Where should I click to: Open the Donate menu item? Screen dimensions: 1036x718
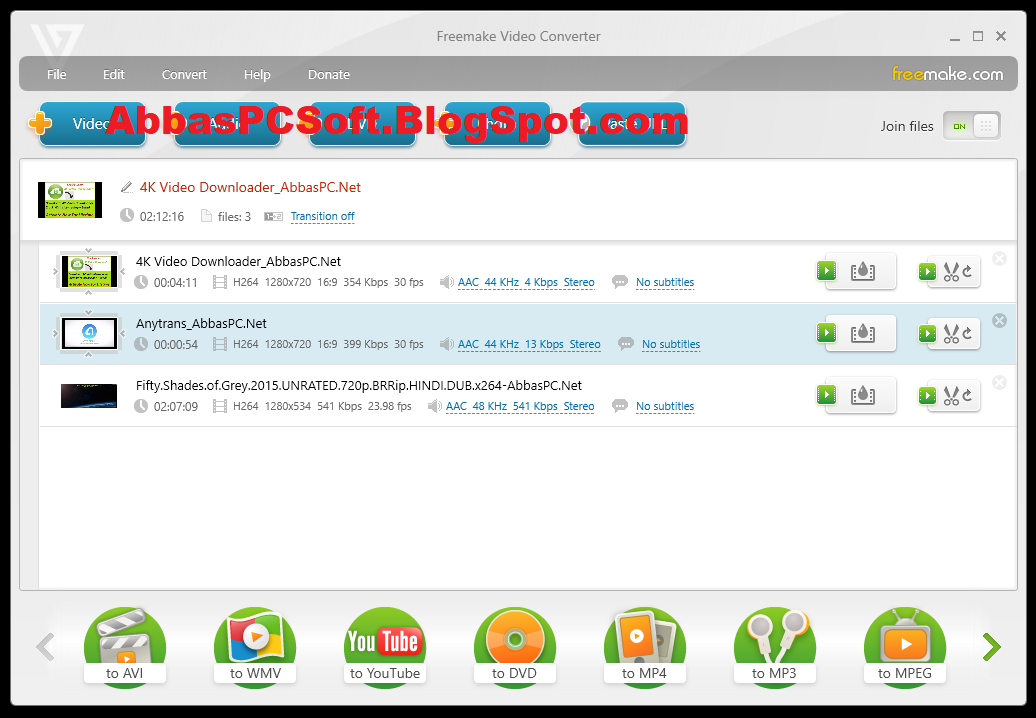328,75
